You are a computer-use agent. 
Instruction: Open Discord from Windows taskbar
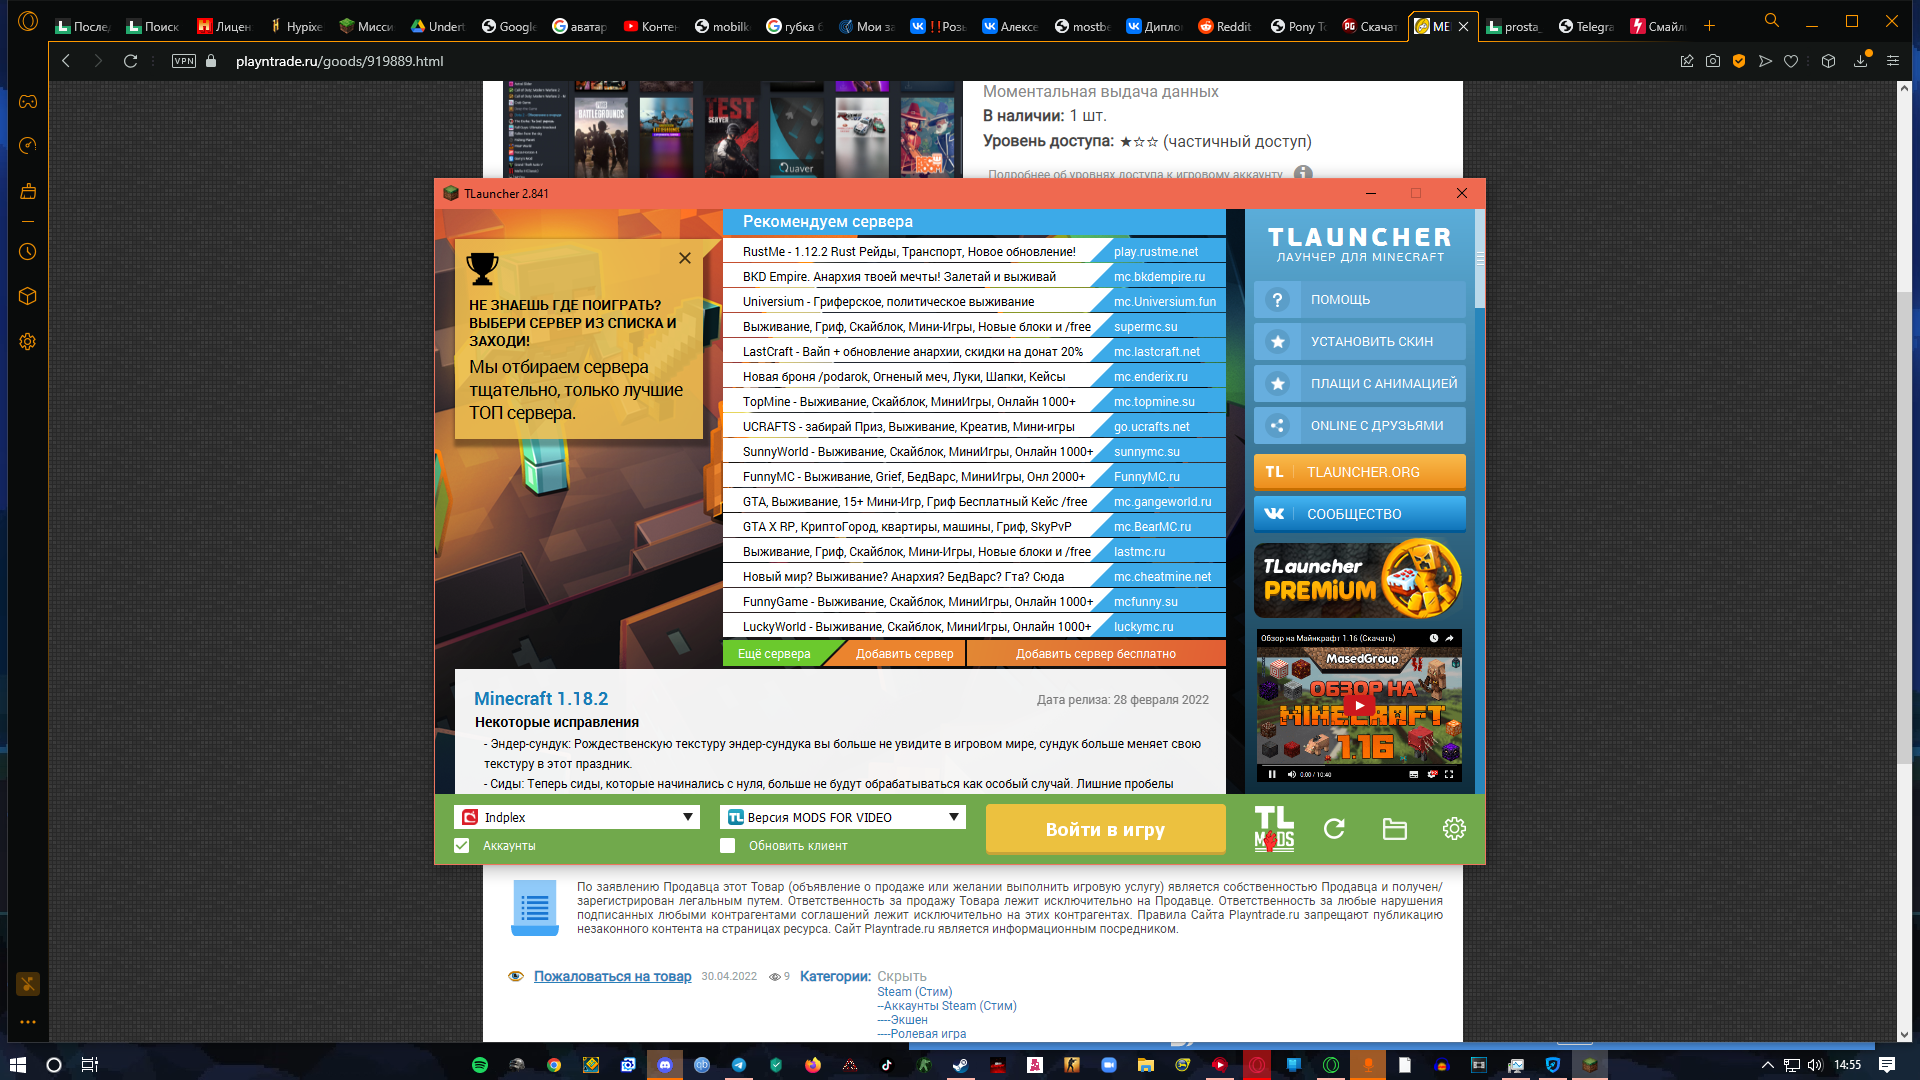coord(665,1065)
